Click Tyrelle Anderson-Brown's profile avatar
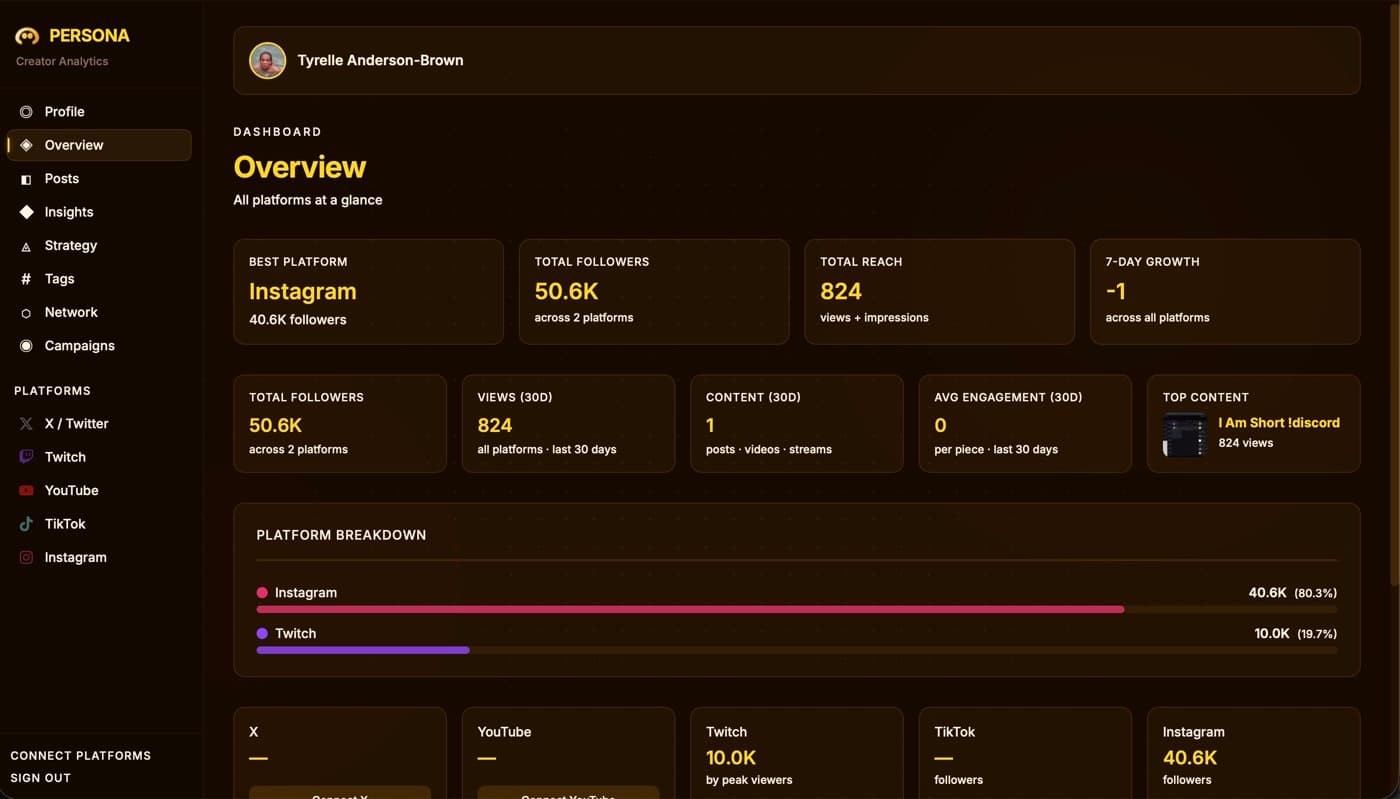1400x799 pixels. pyautogui.click(x=268, y=61)
